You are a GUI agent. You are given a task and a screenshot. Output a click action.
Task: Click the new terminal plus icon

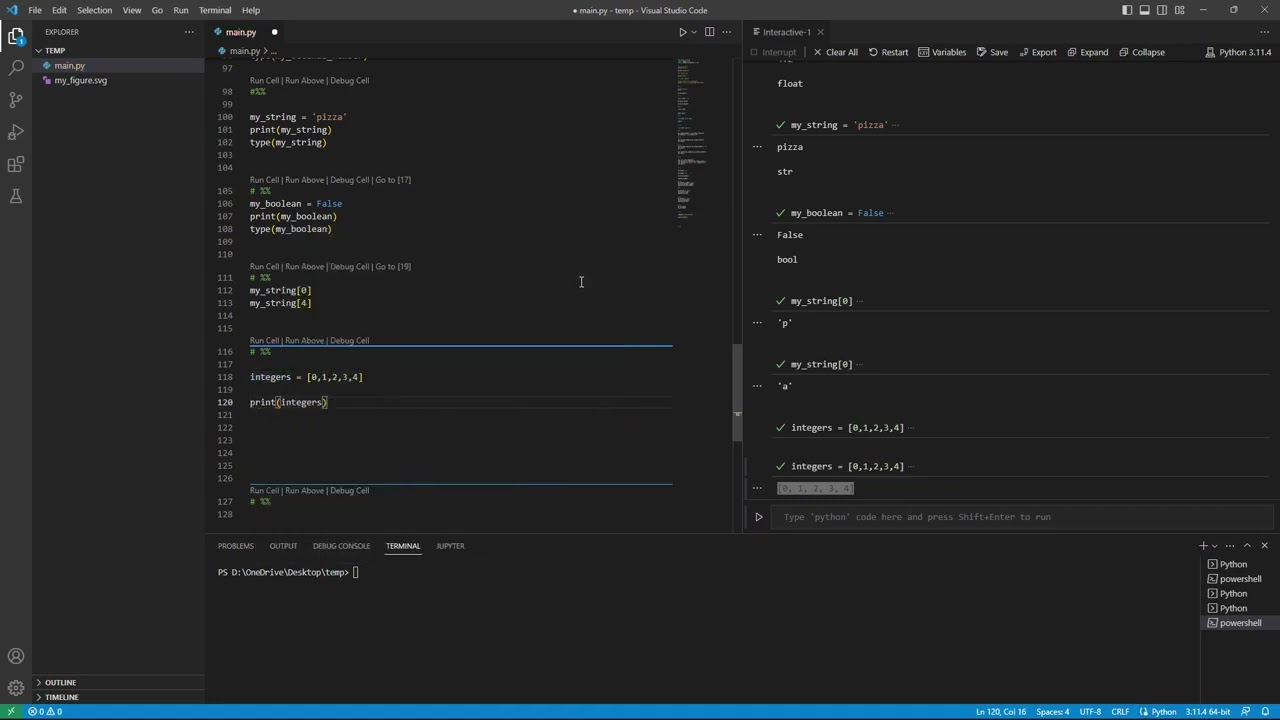pyautogui.click(x=1203, y=546)
